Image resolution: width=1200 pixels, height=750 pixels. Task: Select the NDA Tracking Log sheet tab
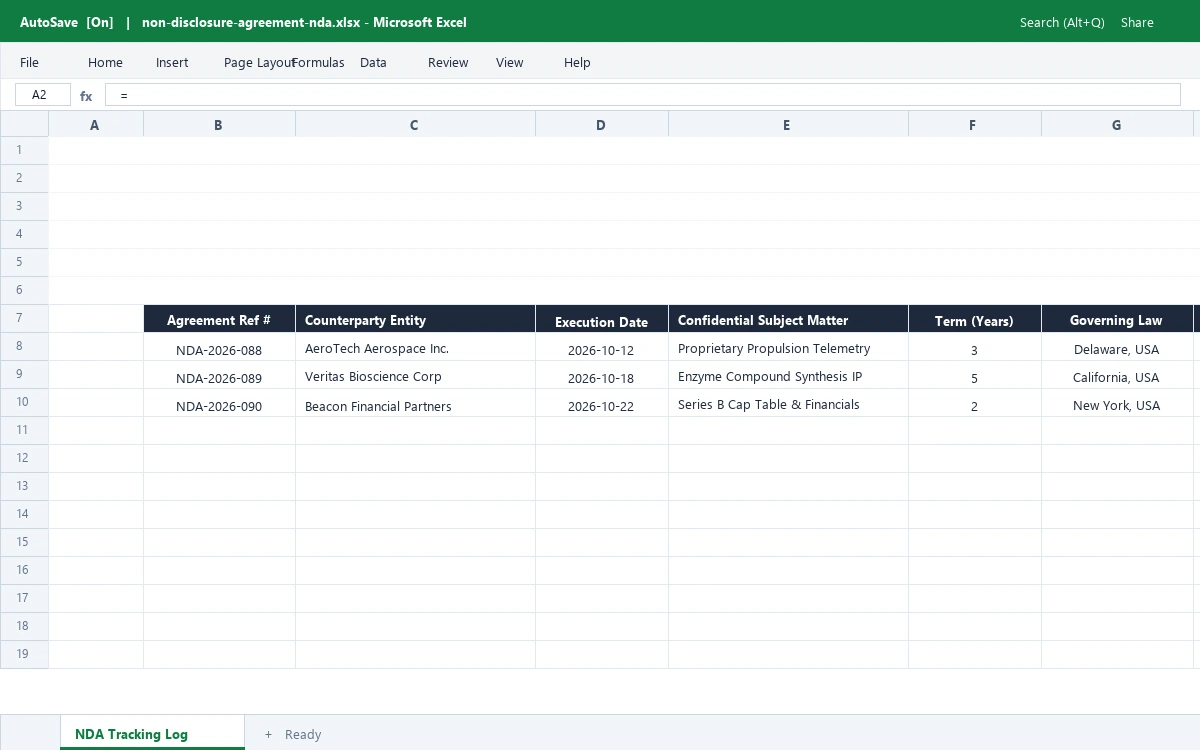(152, 732)
